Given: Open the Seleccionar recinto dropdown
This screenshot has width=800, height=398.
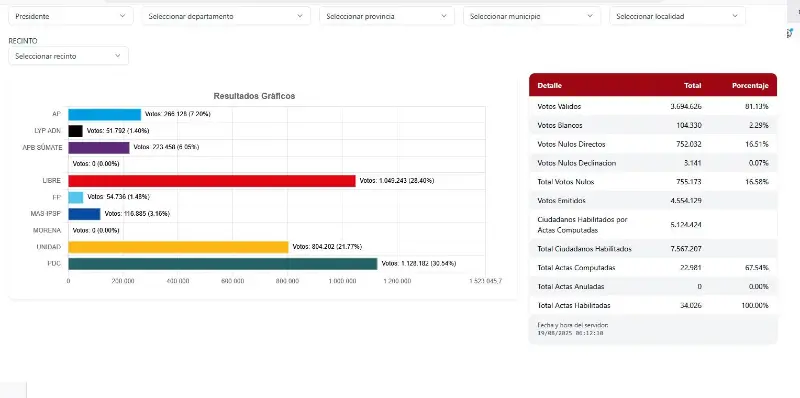Looking at the screenshot, I should tap(68, 56).
